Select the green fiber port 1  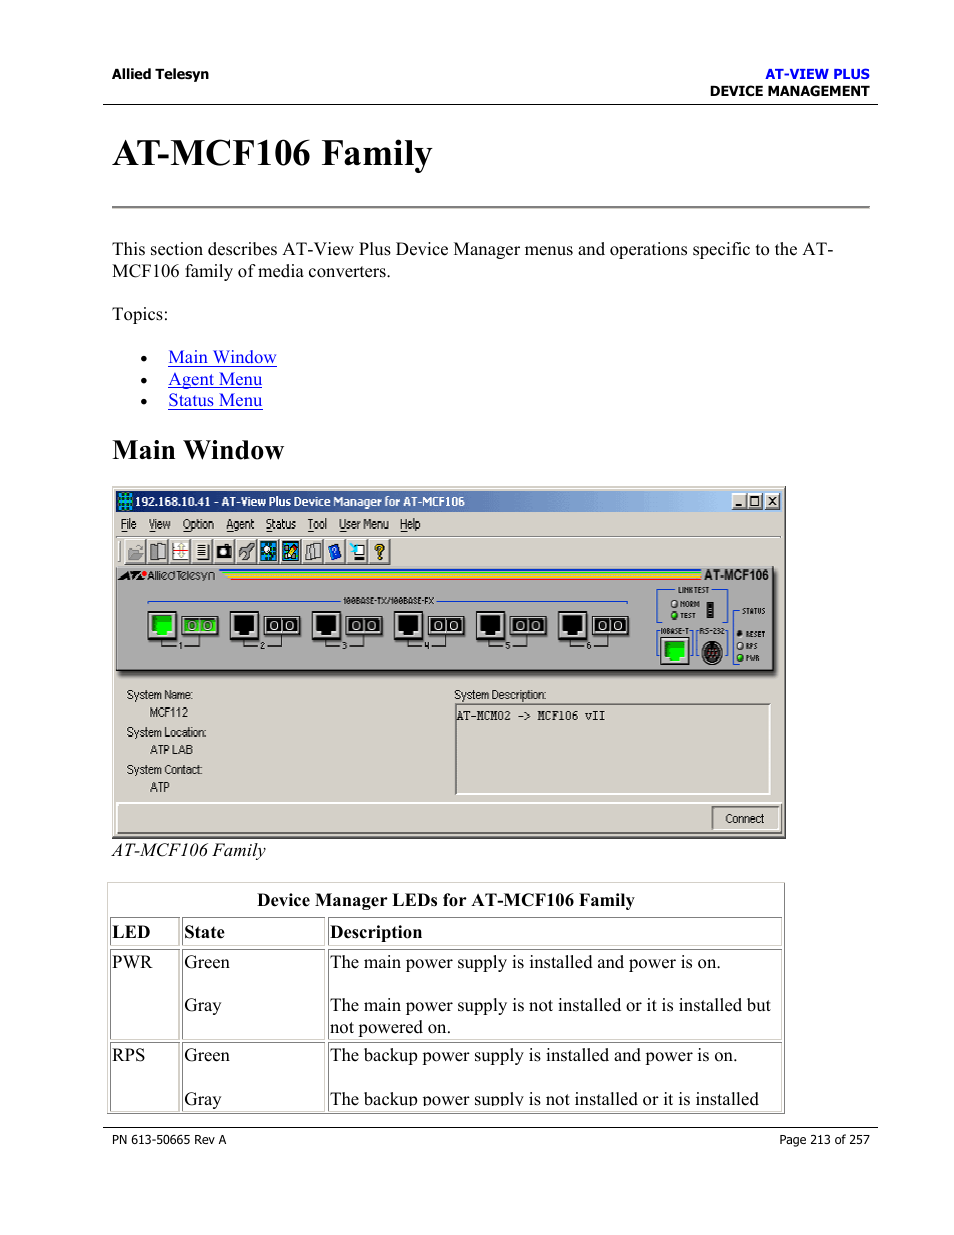point(200,625)
